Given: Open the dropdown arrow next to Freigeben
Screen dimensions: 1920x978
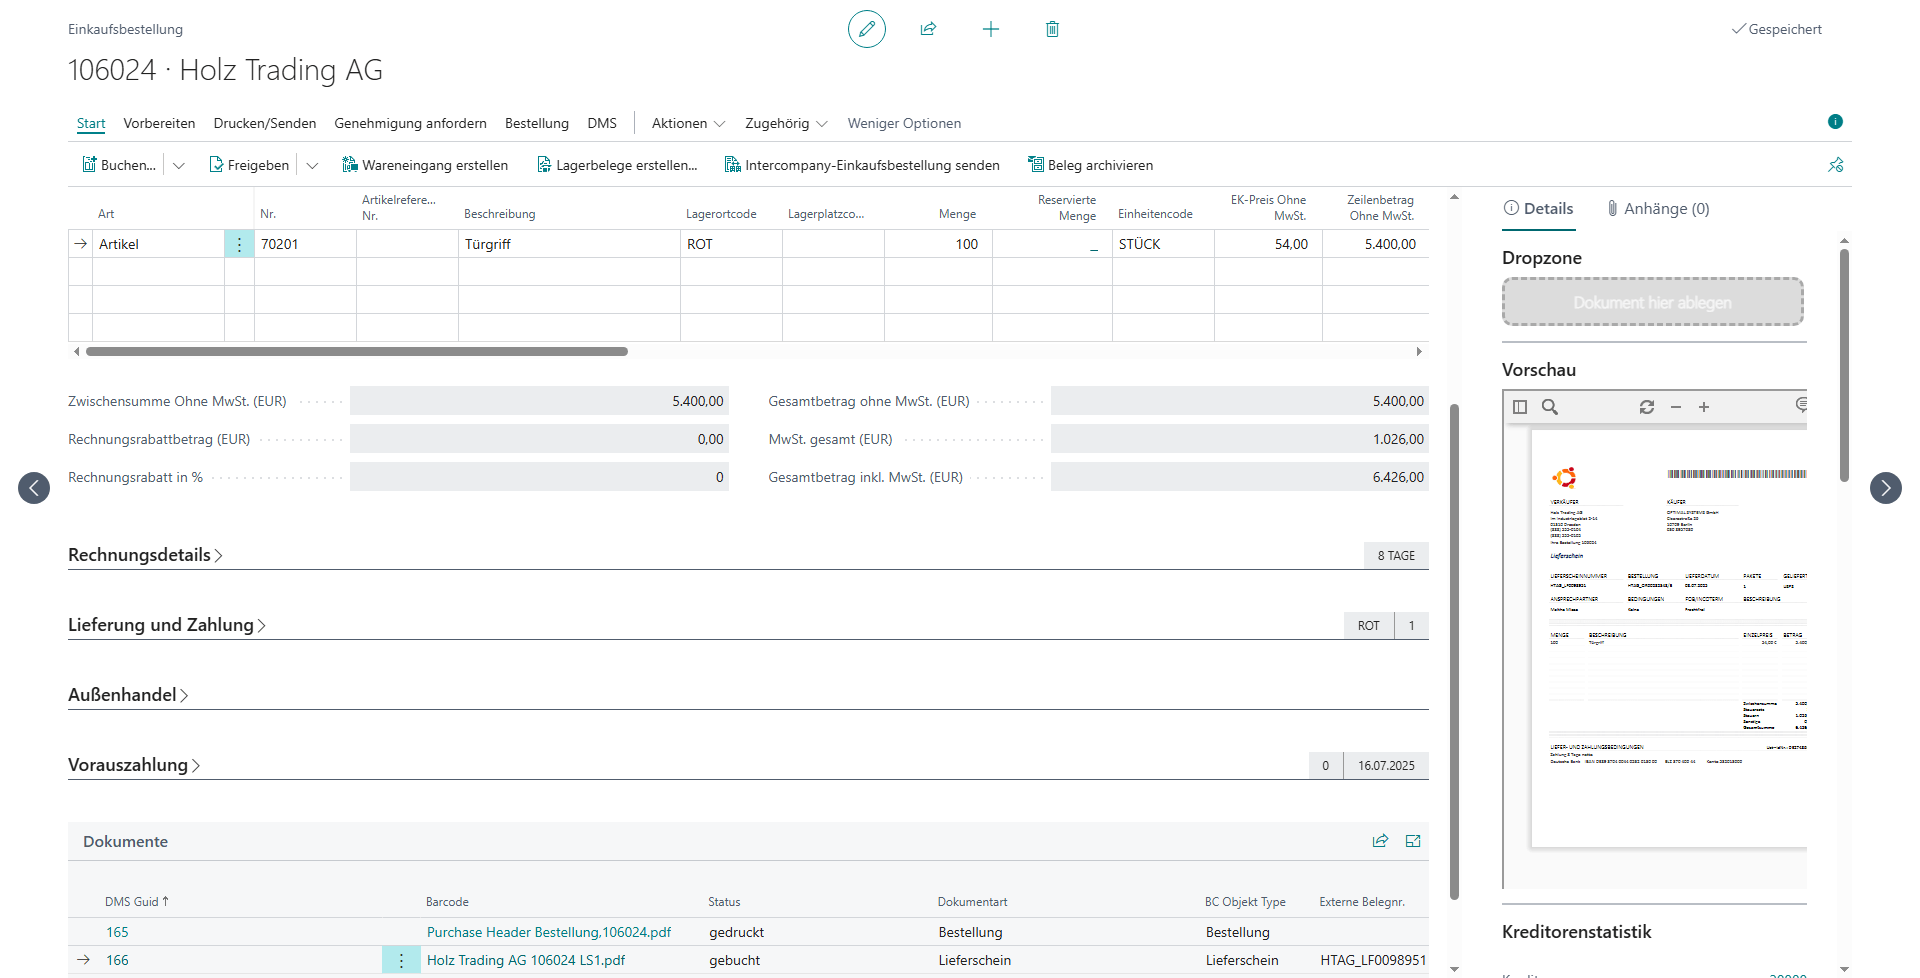Looking at the screenshot, I should [x=312, y=165].
